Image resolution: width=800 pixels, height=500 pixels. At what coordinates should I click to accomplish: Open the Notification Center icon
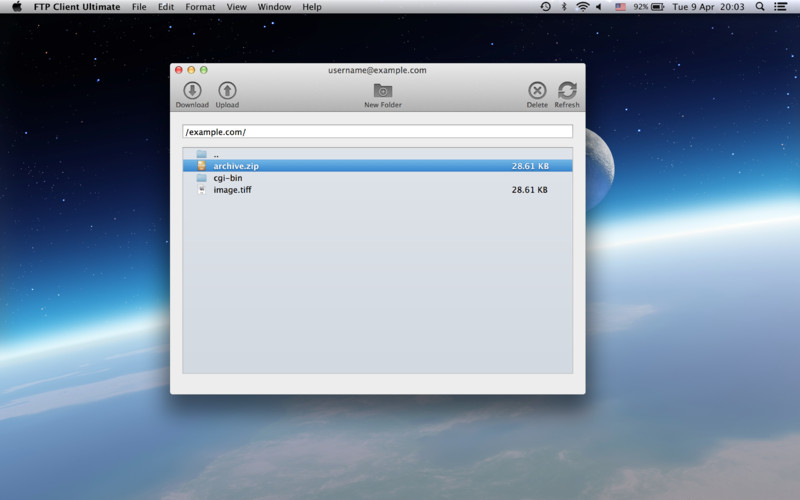point(781,7)
